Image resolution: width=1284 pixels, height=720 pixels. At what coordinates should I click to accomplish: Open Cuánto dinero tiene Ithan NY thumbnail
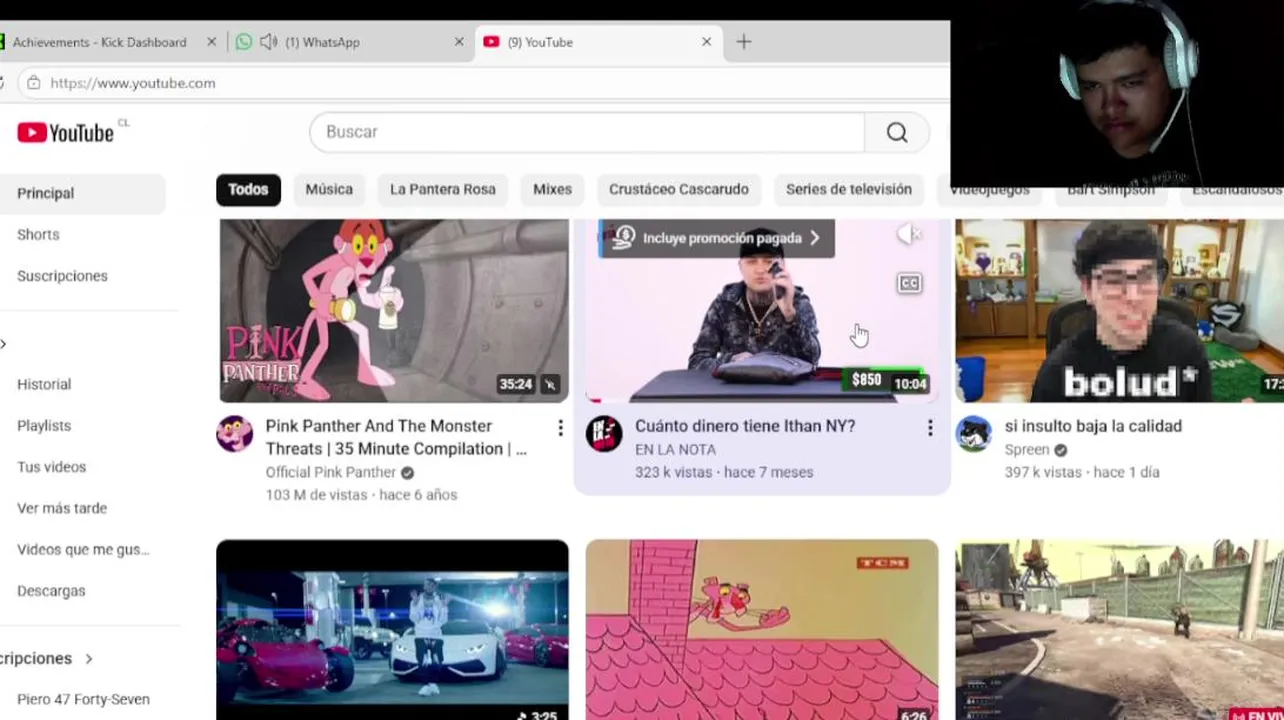[x=762, y=310]
